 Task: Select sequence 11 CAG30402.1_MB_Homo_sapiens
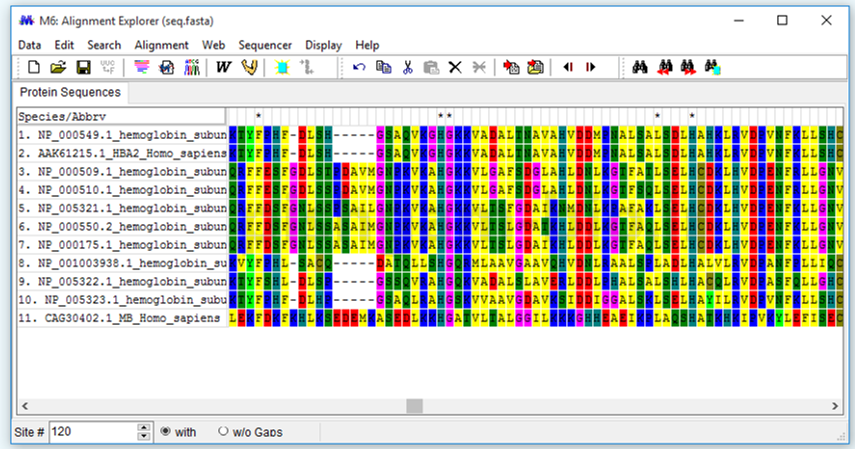[122, 318]
